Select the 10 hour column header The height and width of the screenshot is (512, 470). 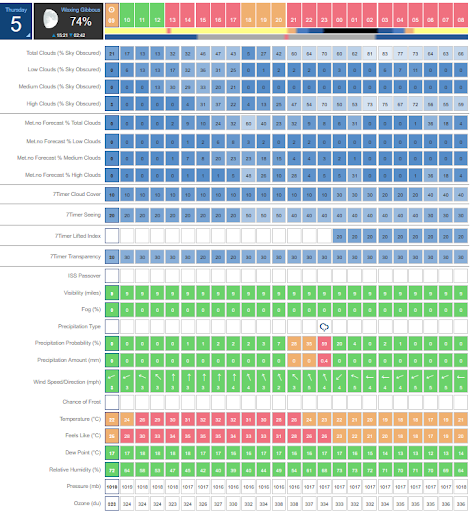127,15
